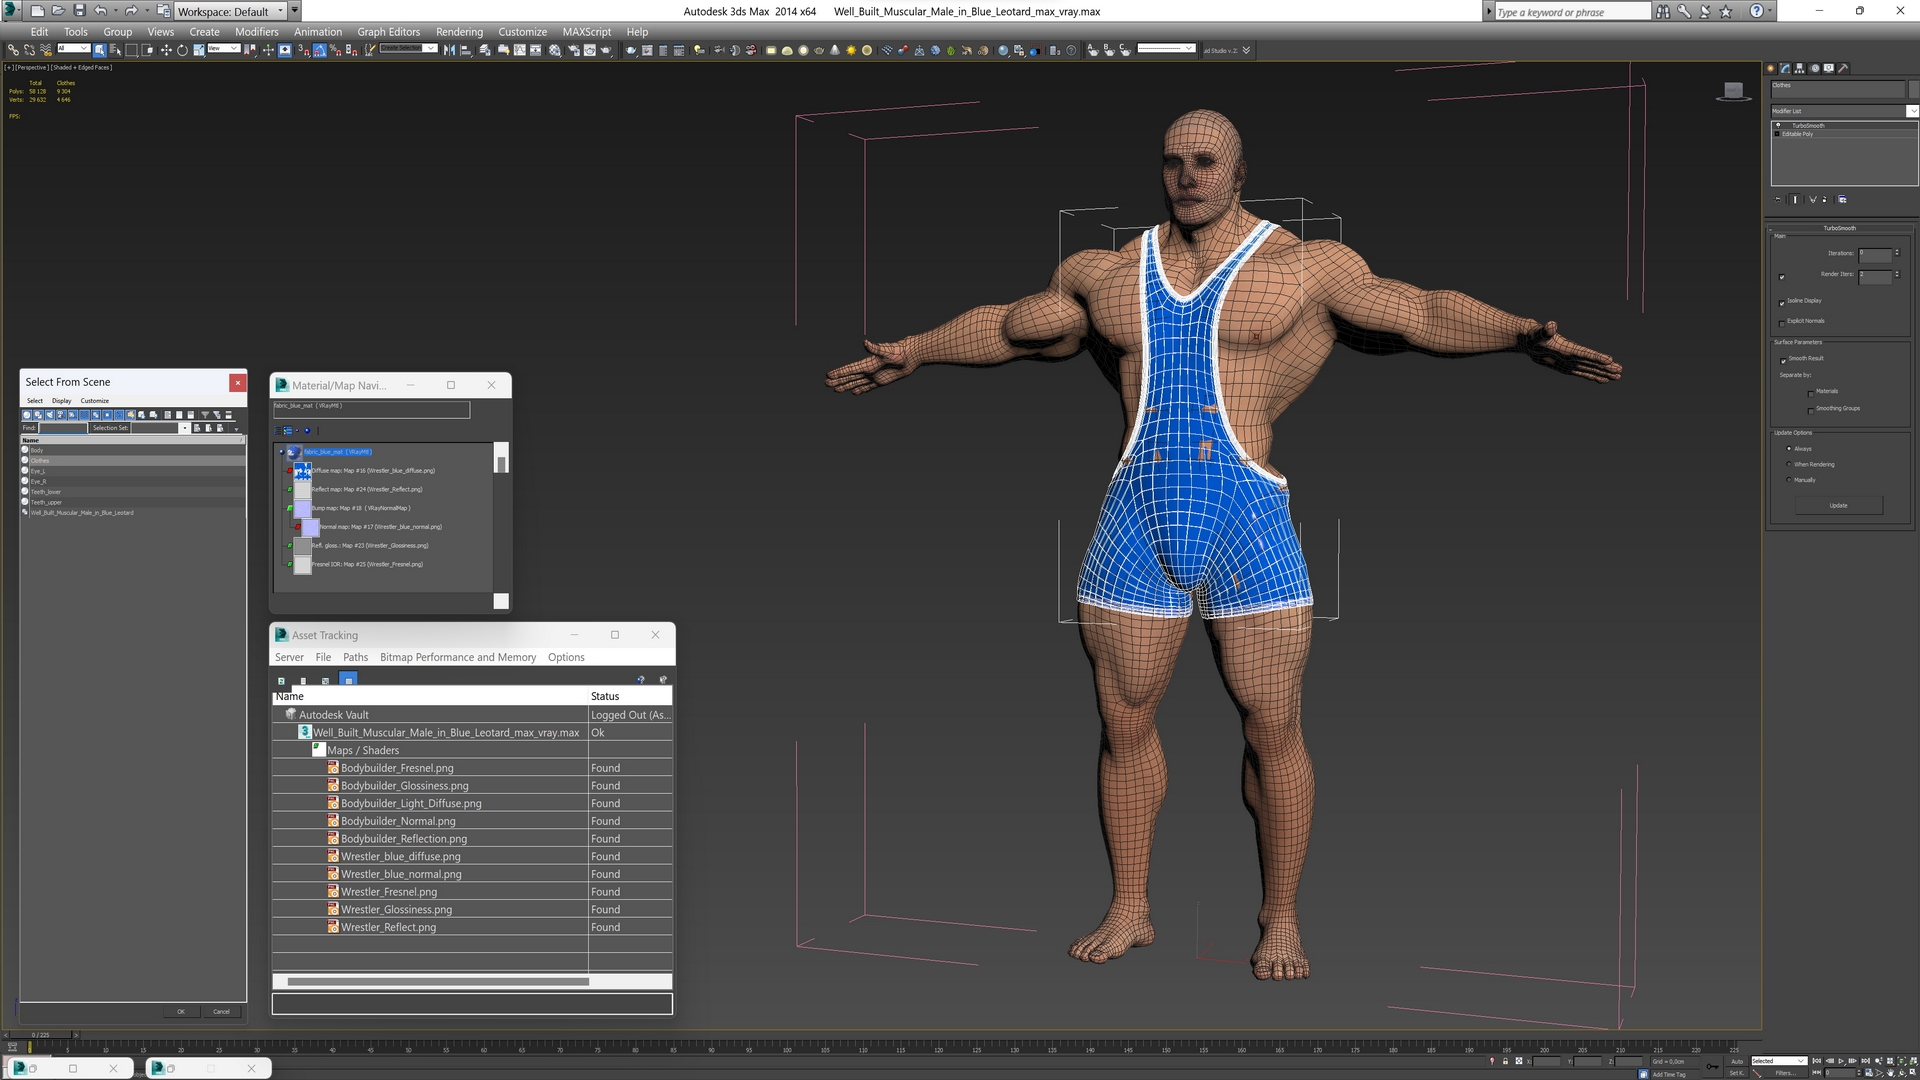Open the Modifiers menu

(256, 32)
